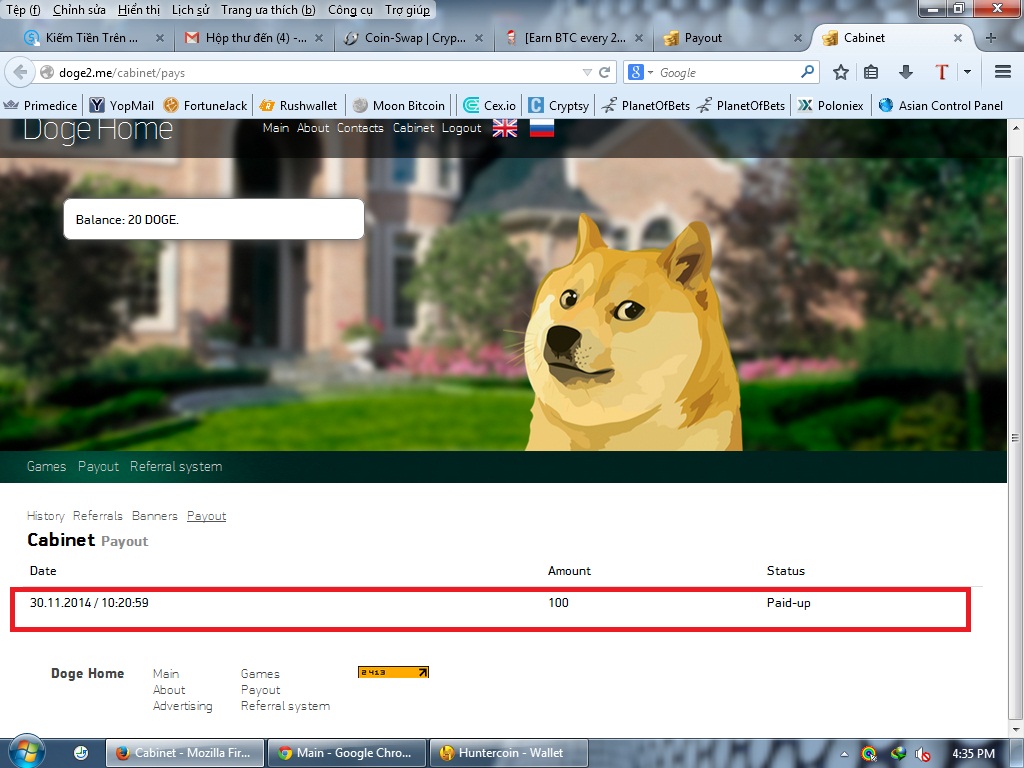Open the Huntercoin Wallet from the taskbar
1024x768 pixels.
[x=508, y=752]
